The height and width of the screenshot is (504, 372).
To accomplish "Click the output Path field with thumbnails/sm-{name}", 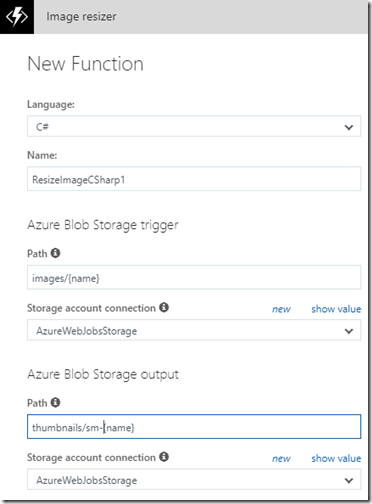I will pyautogui.click(x=194, y=427).
